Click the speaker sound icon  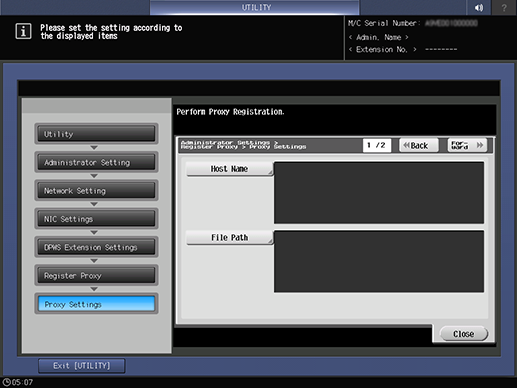479,7
